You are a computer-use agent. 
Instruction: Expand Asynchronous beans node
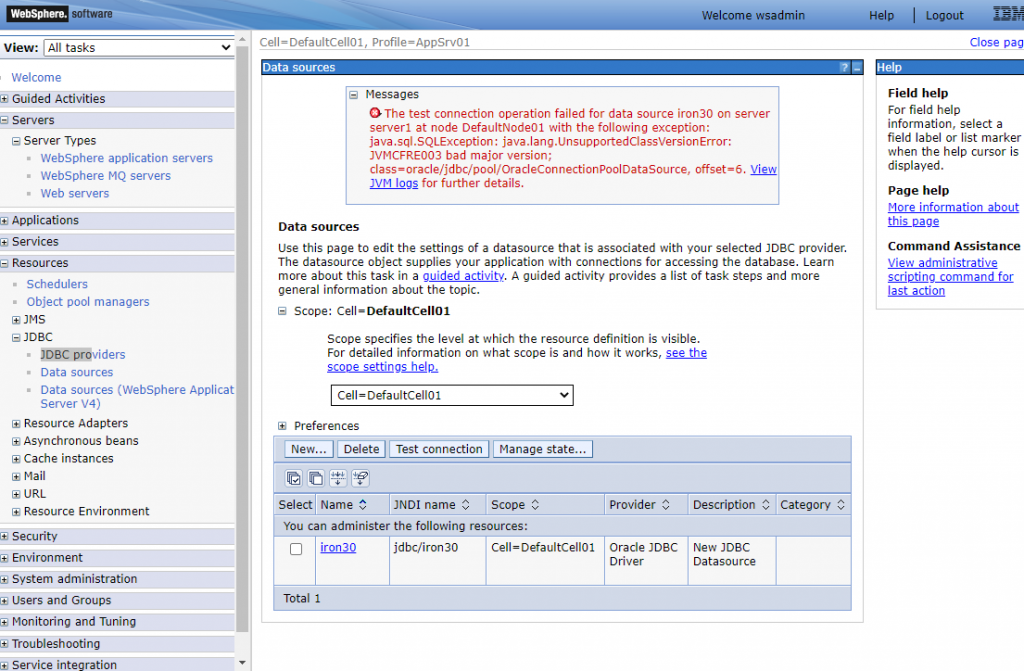click(16, 442)
